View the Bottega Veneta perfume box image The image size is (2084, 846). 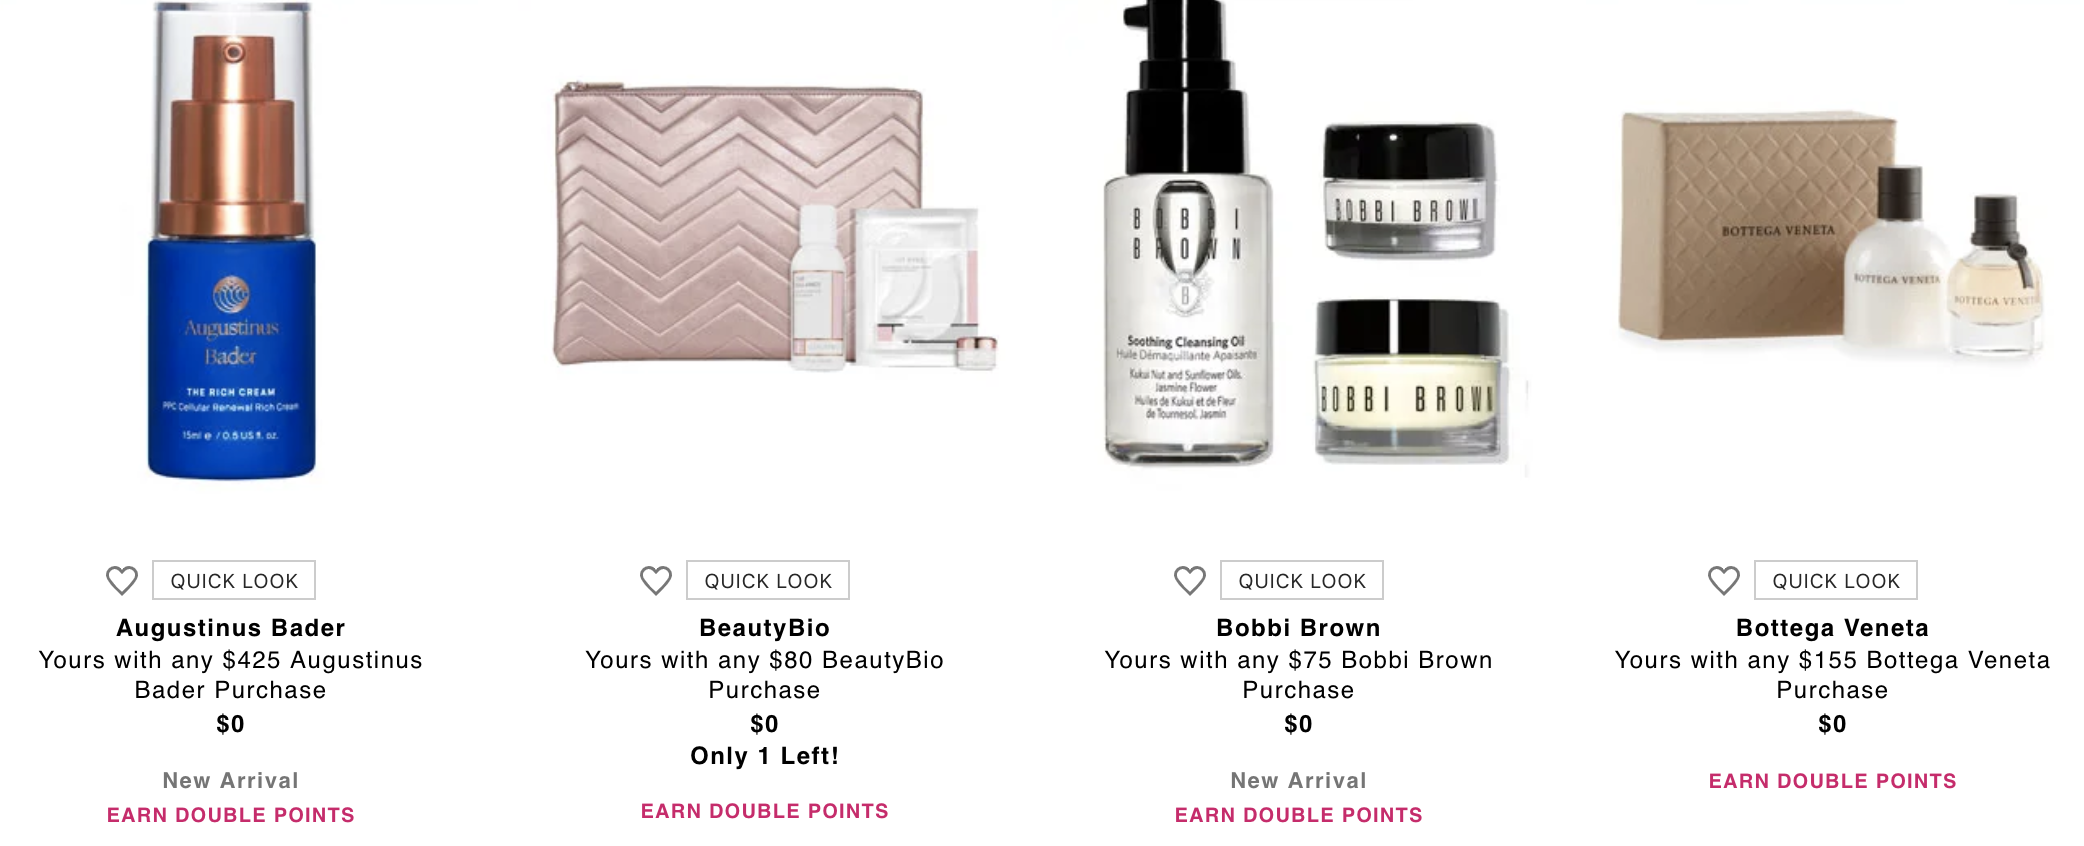(1830, 235)
